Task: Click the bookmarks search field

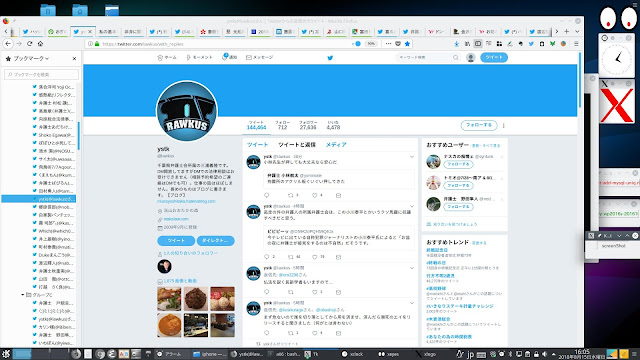Action: 42,74
